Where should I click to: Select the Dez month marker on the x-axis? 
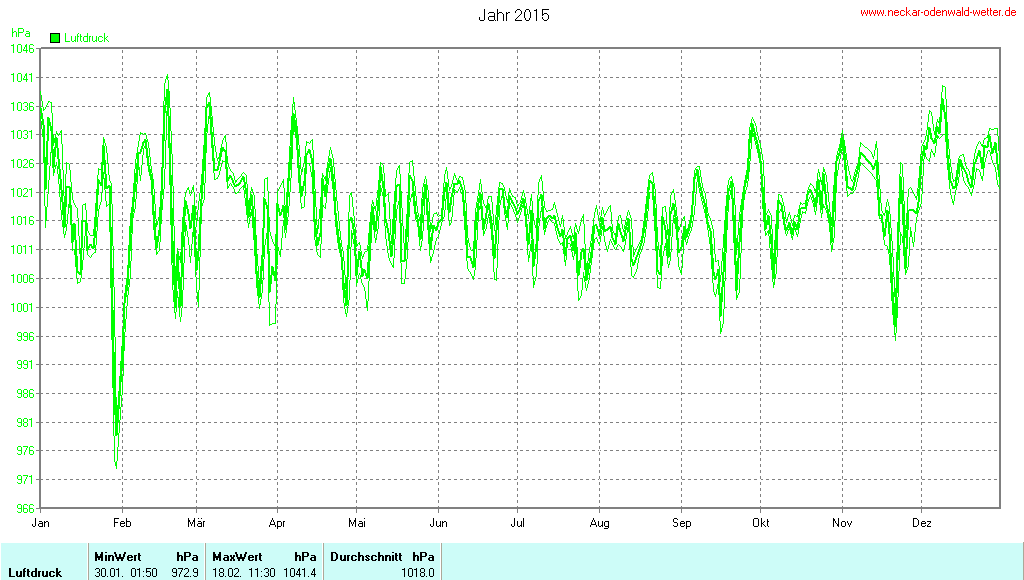(922, 523)
